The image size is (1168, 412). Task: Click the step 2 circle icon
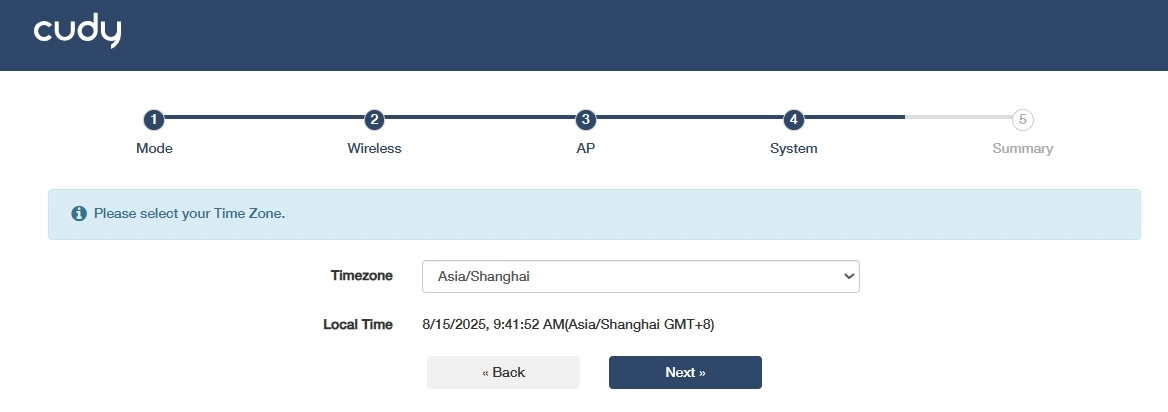374,119
